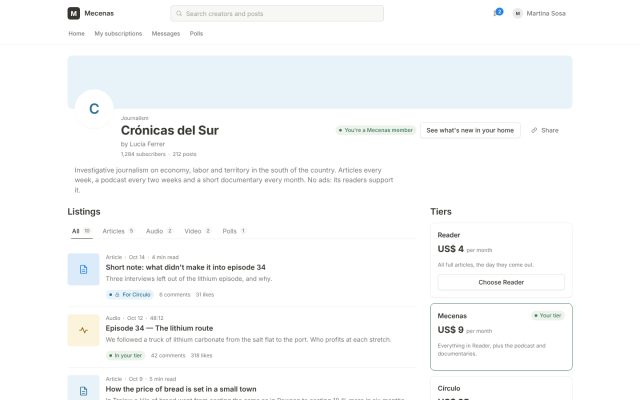Click 1,284 subscribers count
The image size is (640, 400).
click(x=143, y=154)
